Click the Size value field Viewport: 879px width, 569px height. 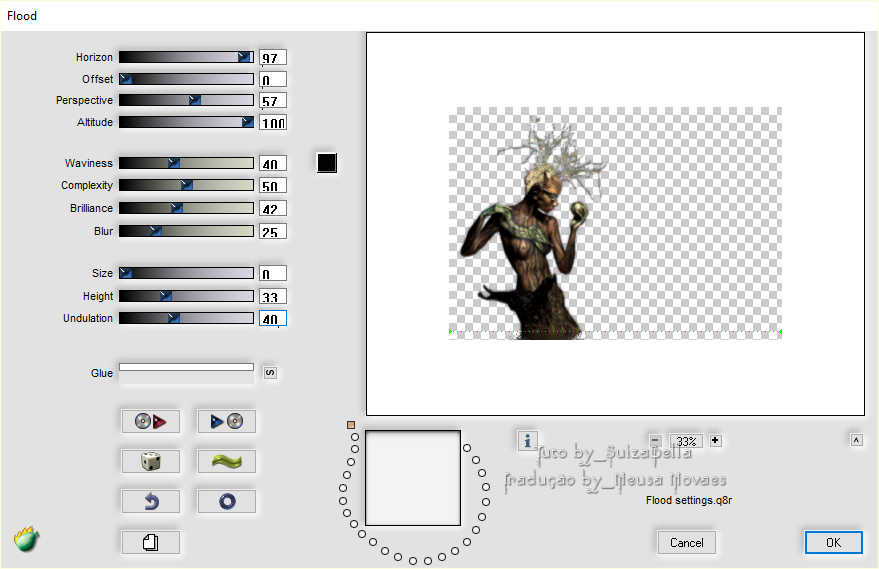pyautogui.click(x=273, y=273)
